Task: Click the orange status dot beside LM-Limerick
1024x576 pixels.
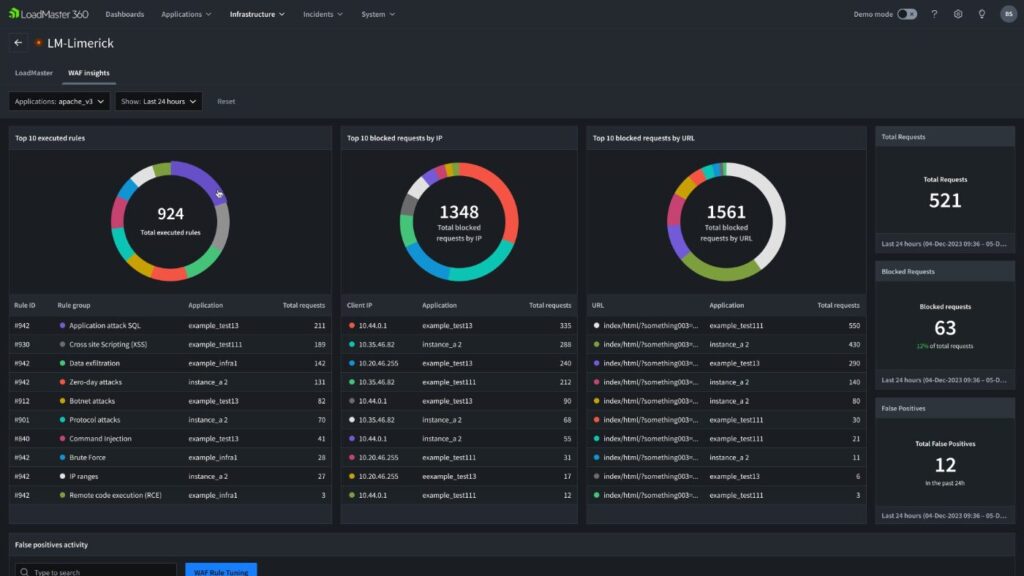Action: click(x=39, y=43)
